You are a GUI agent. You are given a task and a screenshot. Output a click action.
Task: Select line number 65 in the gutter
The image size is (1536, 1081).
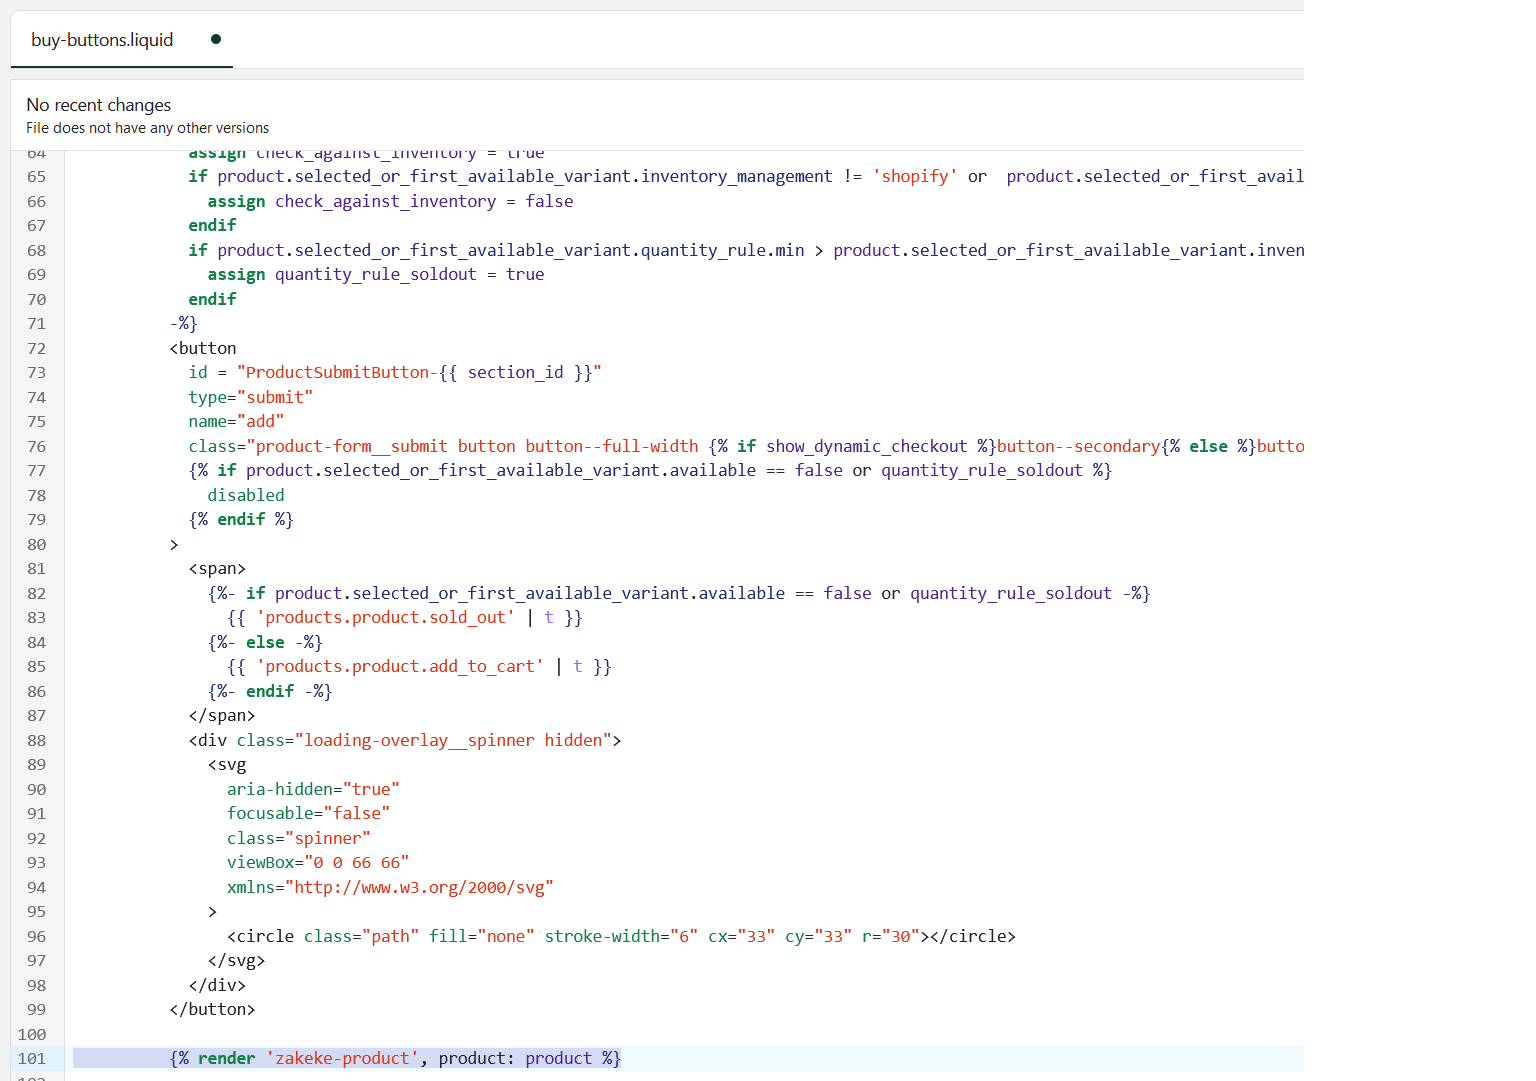coord(37,177)
